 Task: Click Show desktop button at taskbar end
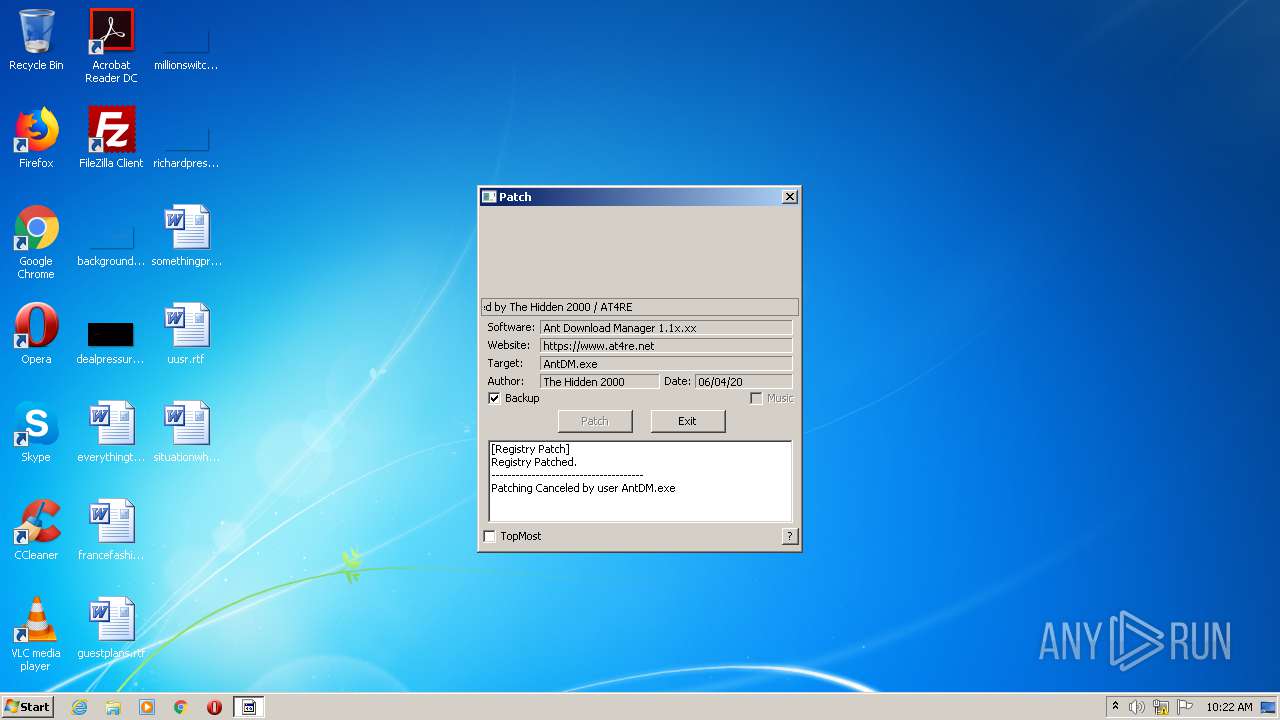tap(1270, 707)
